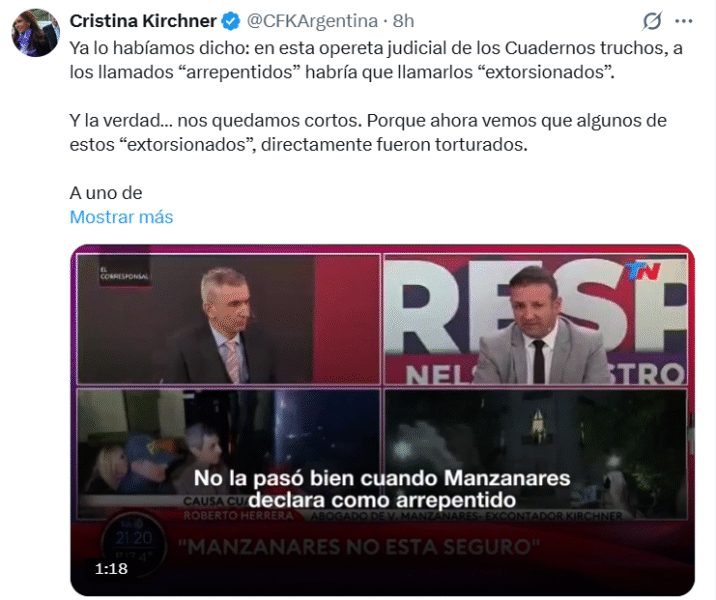Viewport: 716px width, 600px height.
Task: Click the gray-haired man video panel
Action: point(228,319)
